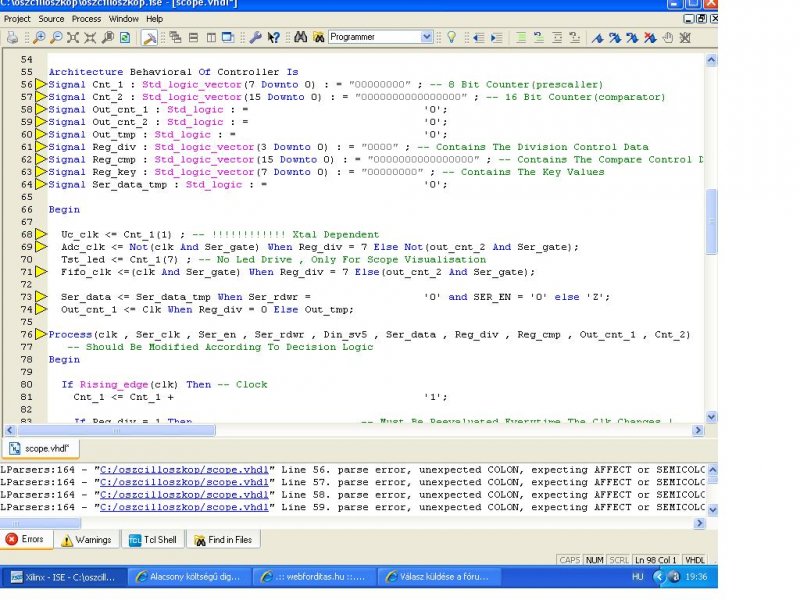This screenshot has width=800, height=600.
Task: Open the Process menu
Action: pyautogui.click(x=86, y=19)
